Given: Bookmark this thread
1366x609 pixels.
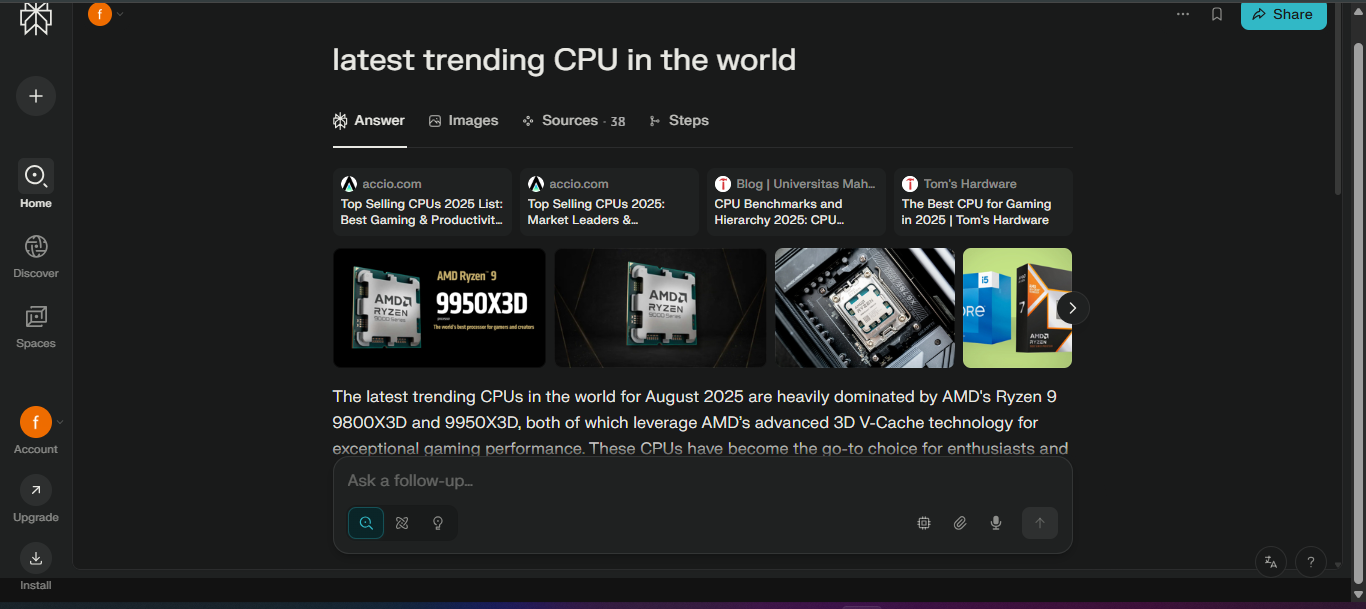Looking at the screenshot, I should (1217, 14).
